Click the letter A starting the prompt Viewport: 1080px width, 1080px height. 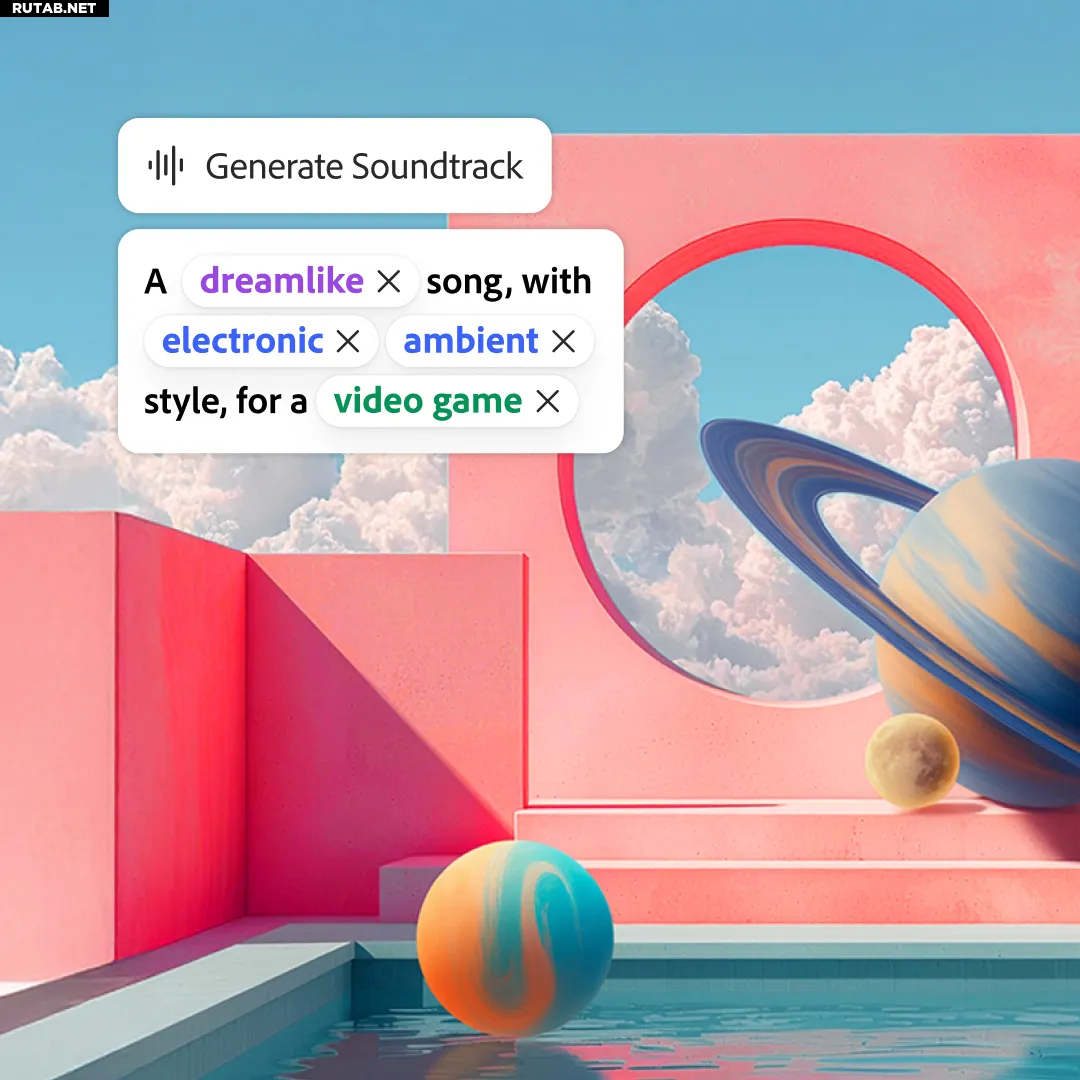tap(155, 282)
